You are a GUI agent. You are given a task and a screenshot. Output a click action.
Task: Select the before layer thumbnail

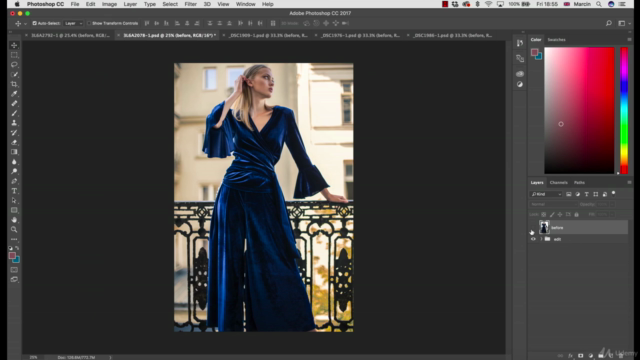(x=544, y=227)
